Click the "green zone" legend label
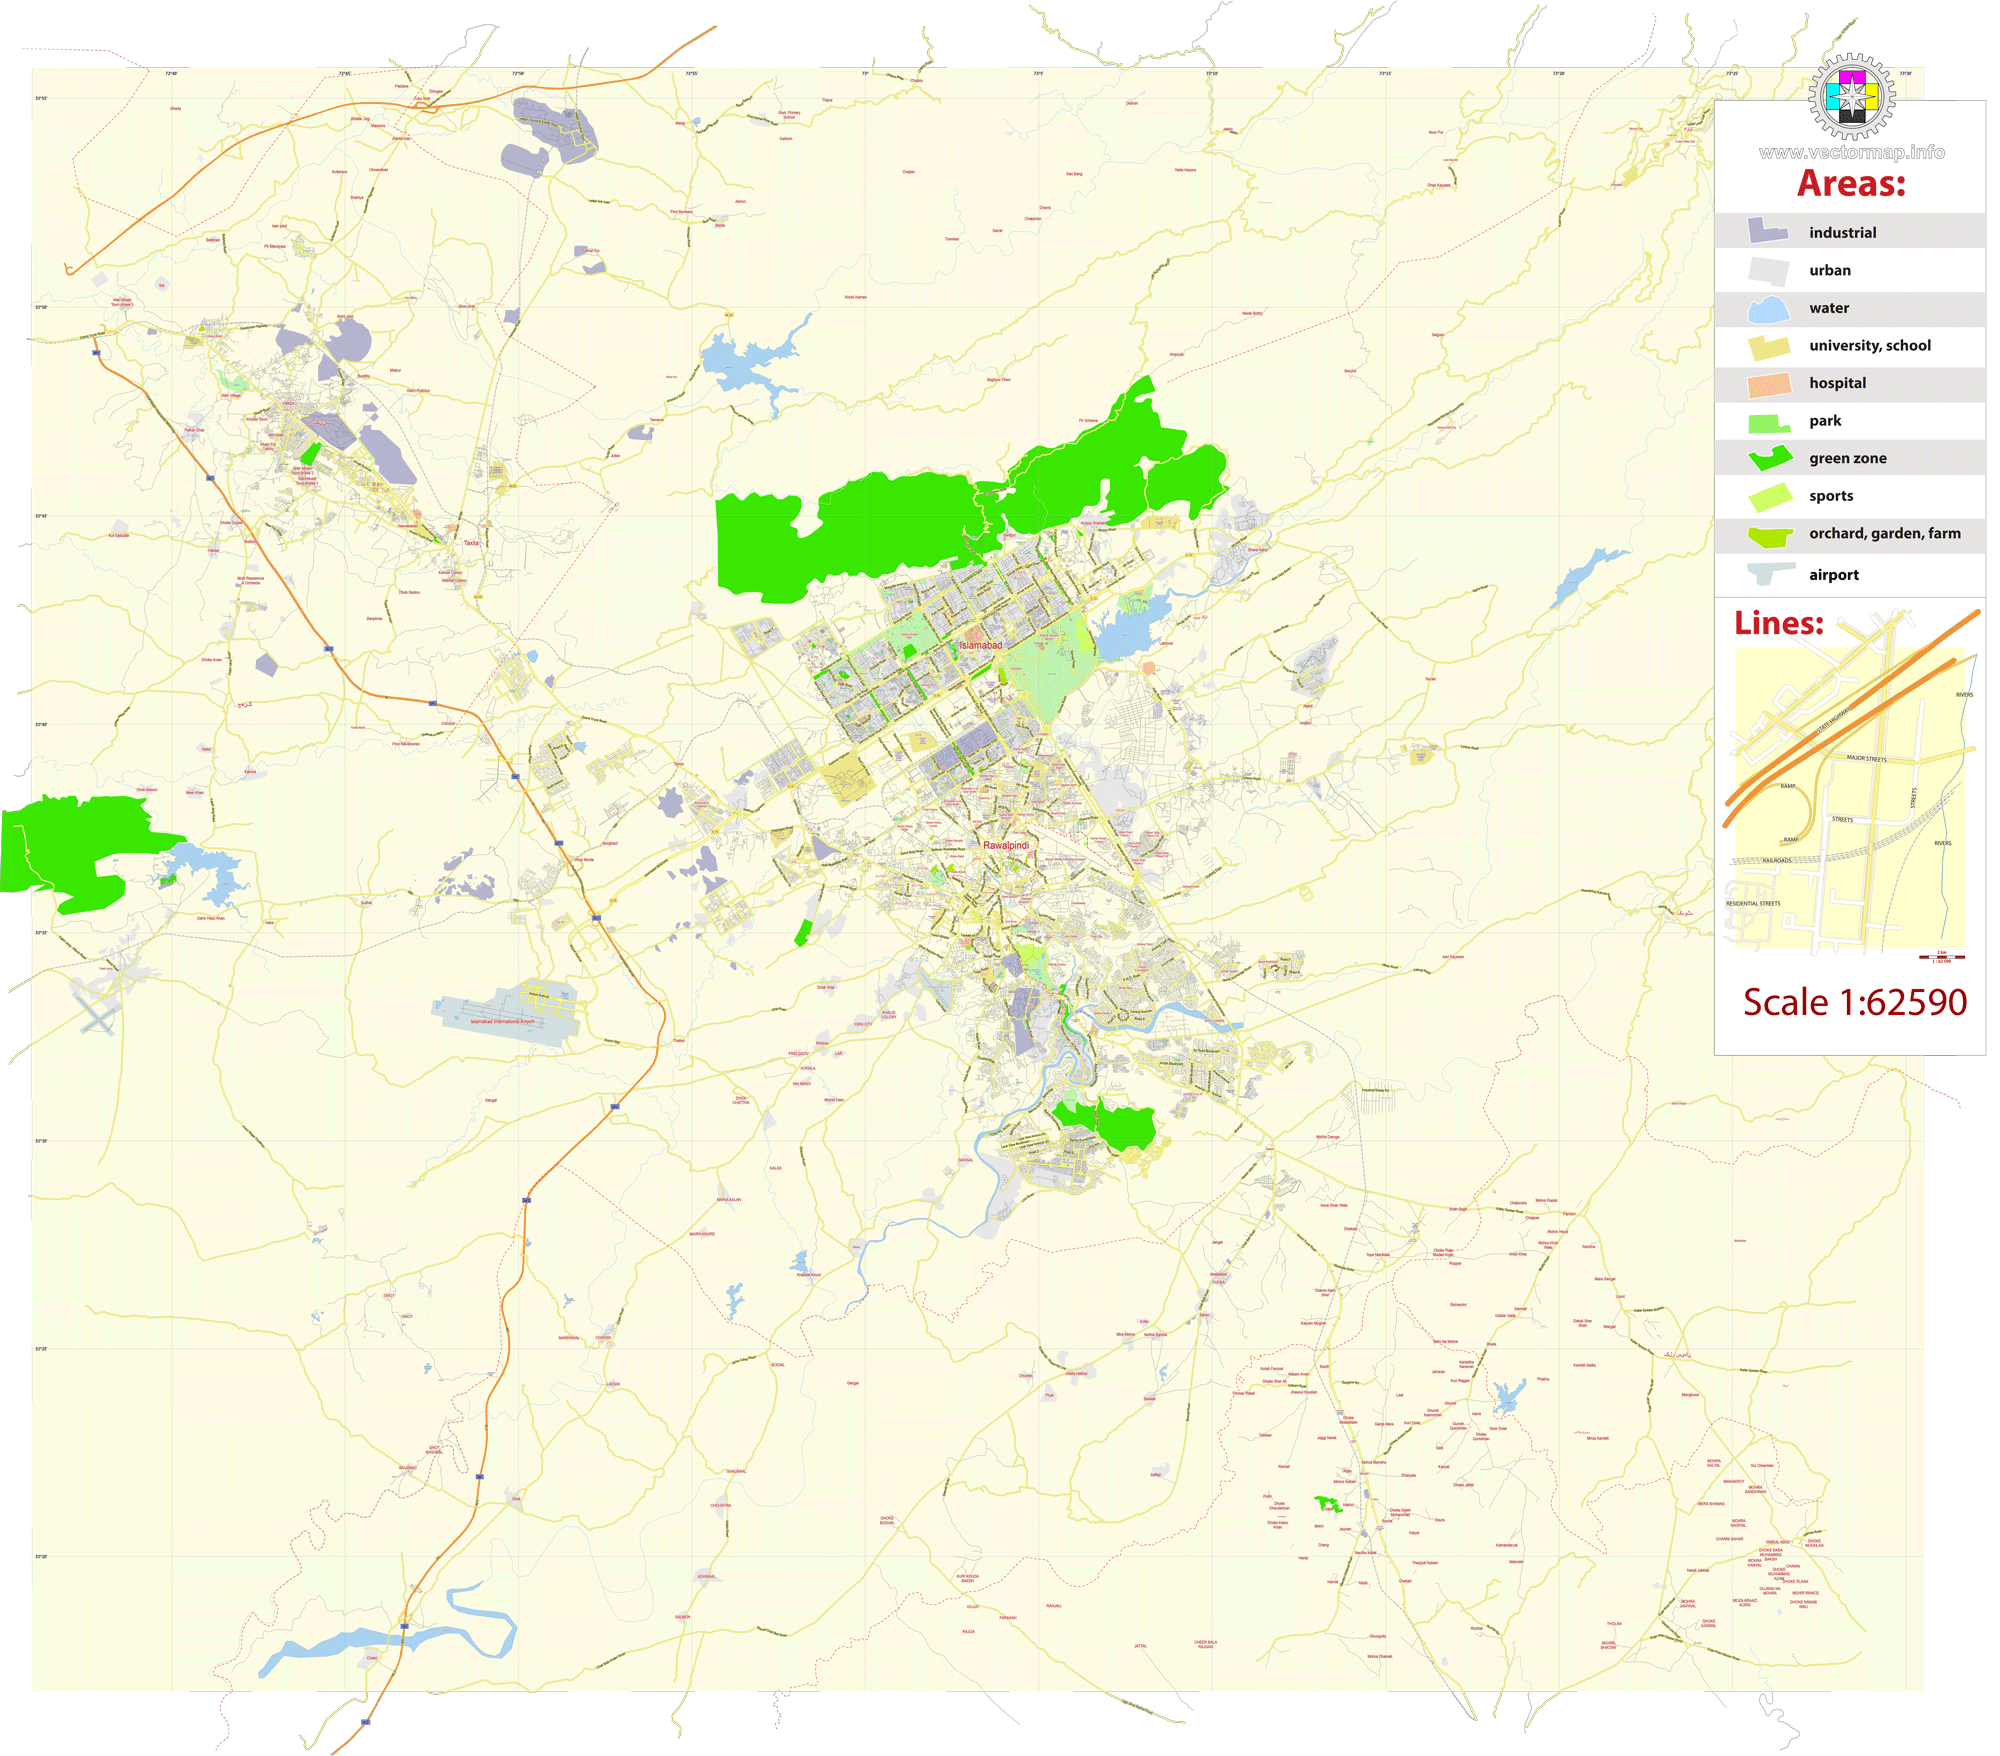This screenshot has height=1756, width=2000. 1847,458
